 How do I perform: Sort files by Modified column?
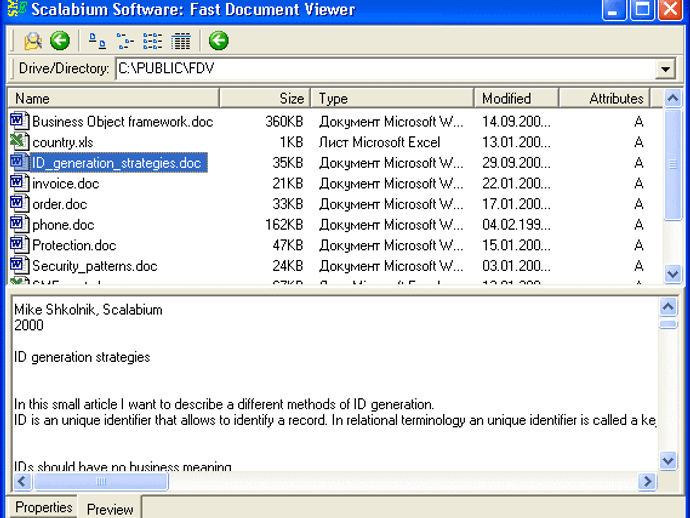point(517,98)
